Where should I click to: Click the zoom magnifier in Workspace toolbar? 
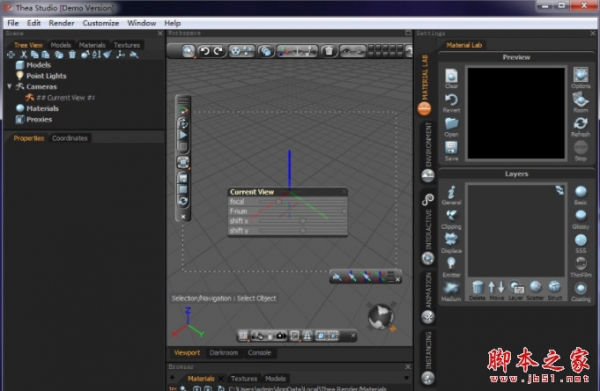tap(188, 51)
